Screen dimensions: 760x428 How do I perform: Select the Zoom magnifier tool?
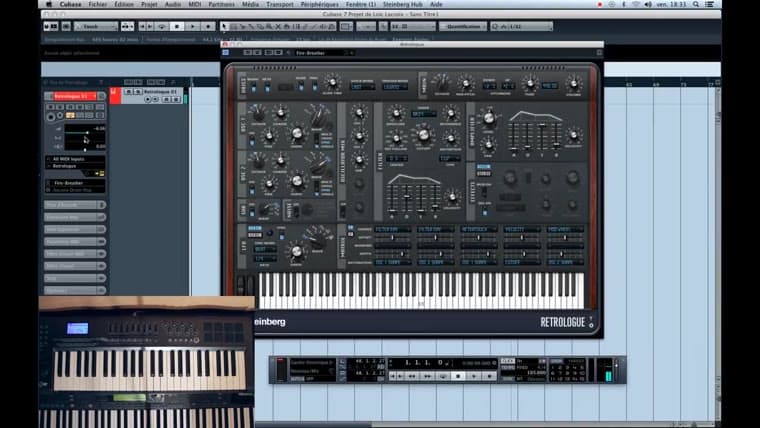(x=269, y=26)
